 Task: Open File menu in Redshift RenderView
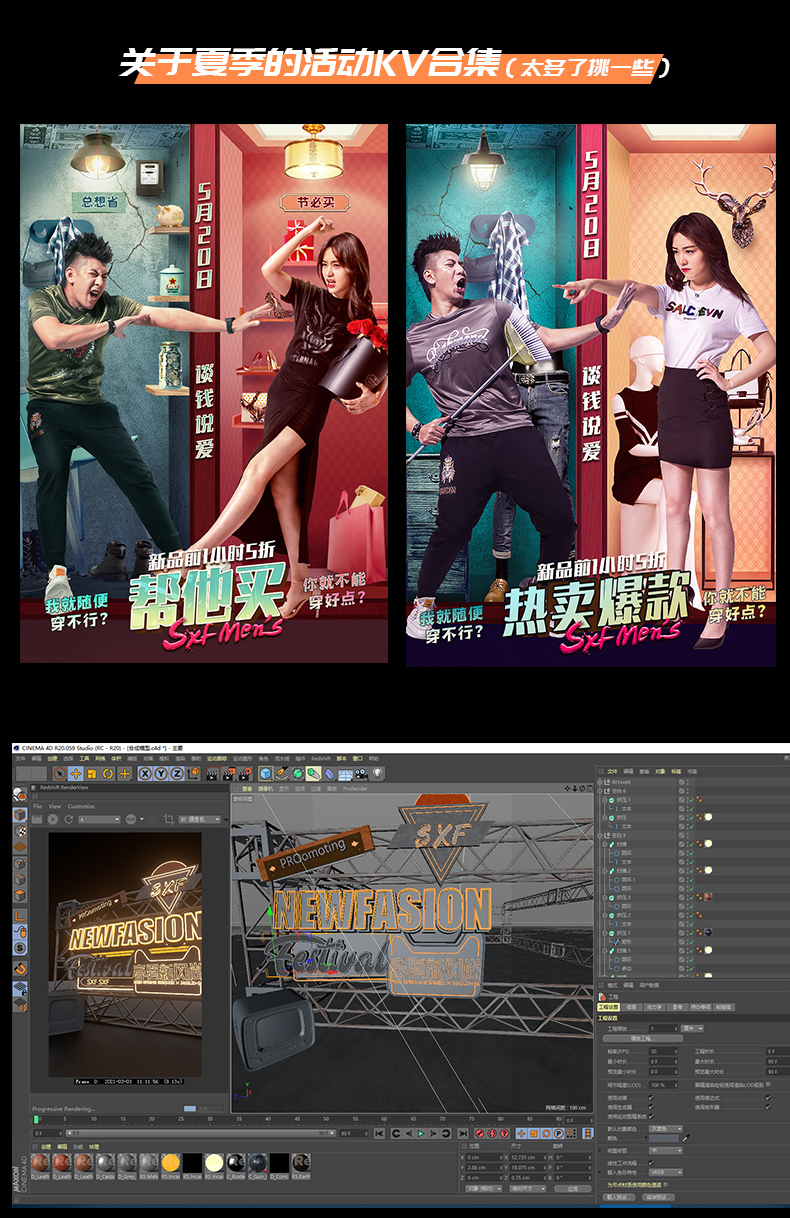click(x=37, y=806)
